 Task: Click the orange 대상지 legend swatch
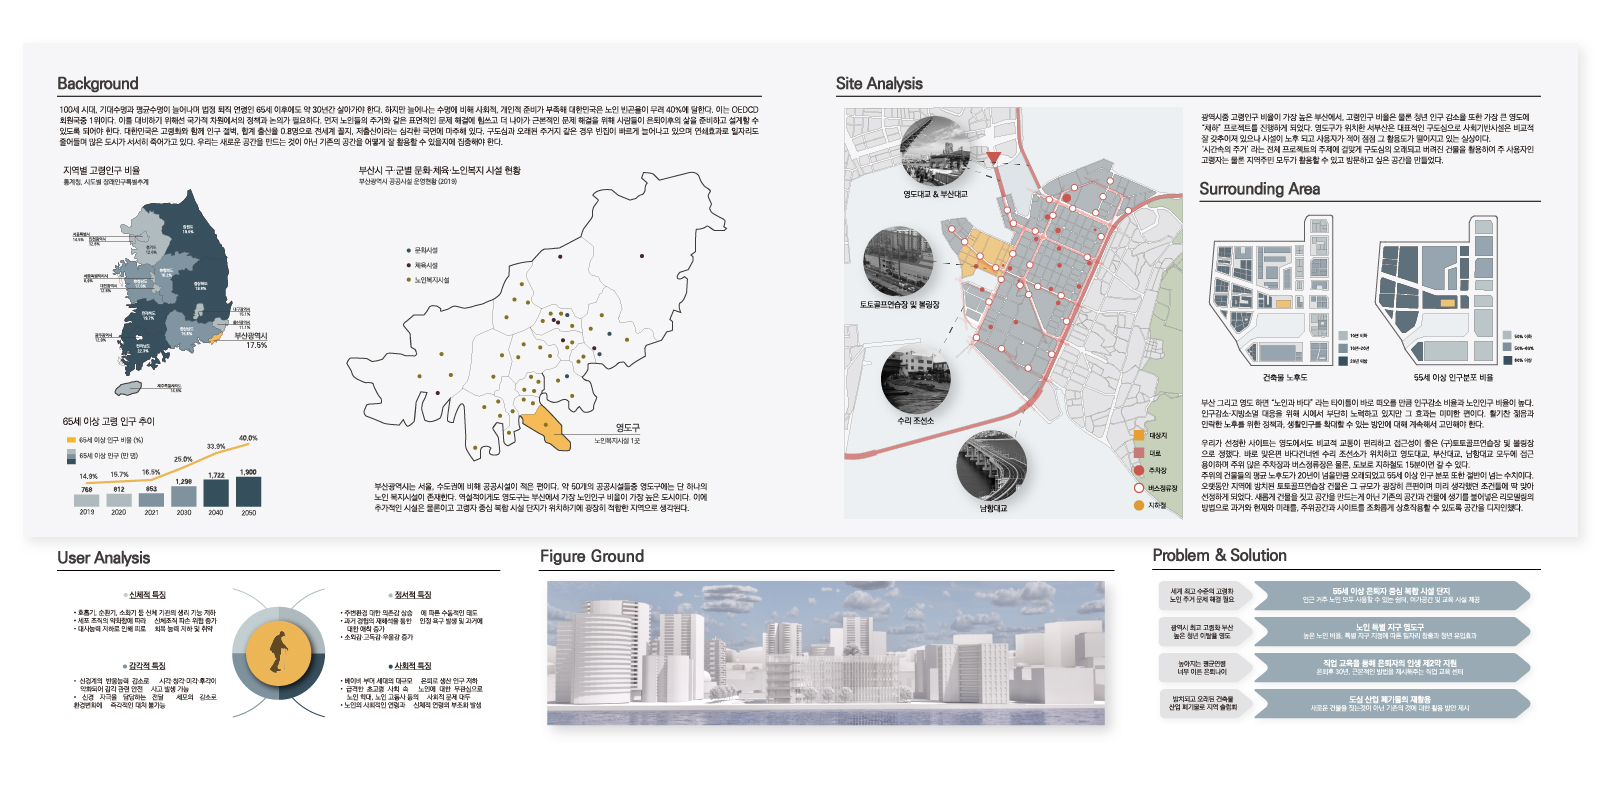pyautogui.click(x=1138, y=435)
